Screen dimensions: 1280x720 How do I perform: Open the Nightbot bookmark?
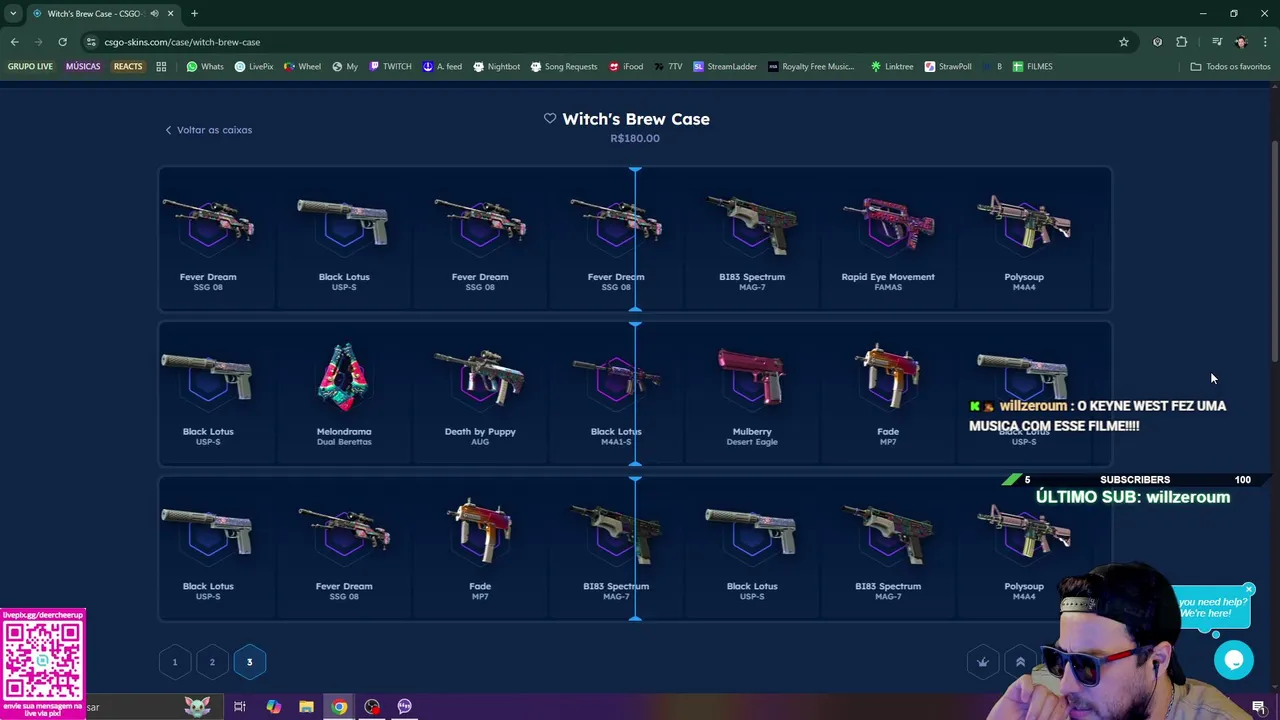coord(497,66)
